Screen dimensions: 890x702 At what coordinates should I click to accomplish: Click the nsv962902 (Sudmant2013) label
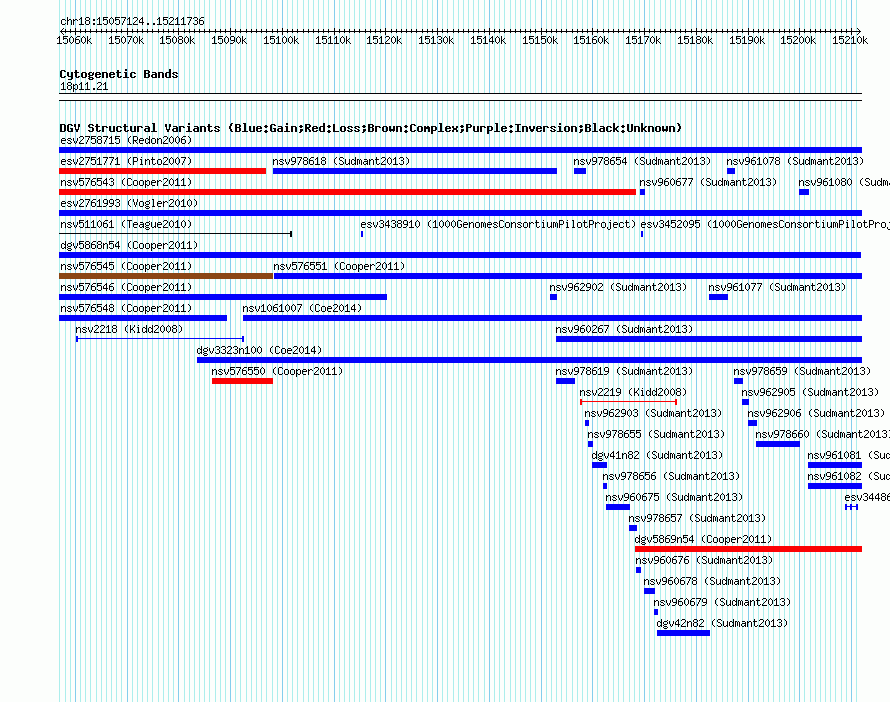click(x=618, y=287)
